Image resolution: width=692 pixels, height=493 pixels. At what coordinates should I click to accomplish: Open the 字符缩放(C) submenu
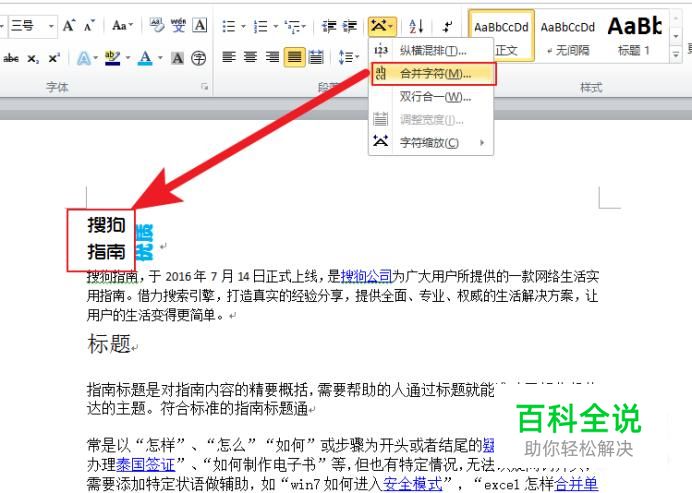click(x=431, y=143)
